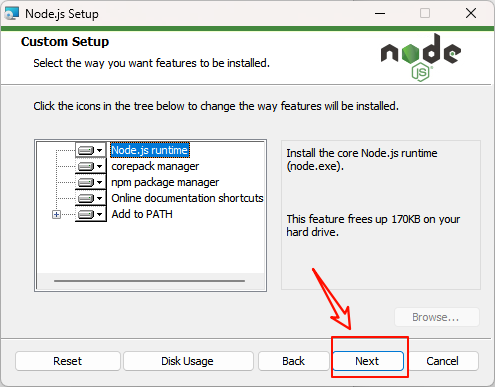Open the dropdown arrow beside Node.js runtime
The width and height of the screenshot is (495, 387).
click(x=99, y=151)
